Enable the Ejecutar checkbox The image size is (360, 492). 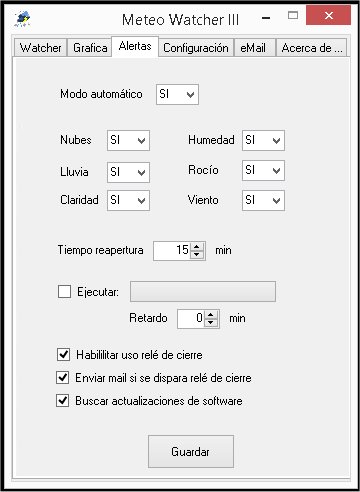pos(64,291)
